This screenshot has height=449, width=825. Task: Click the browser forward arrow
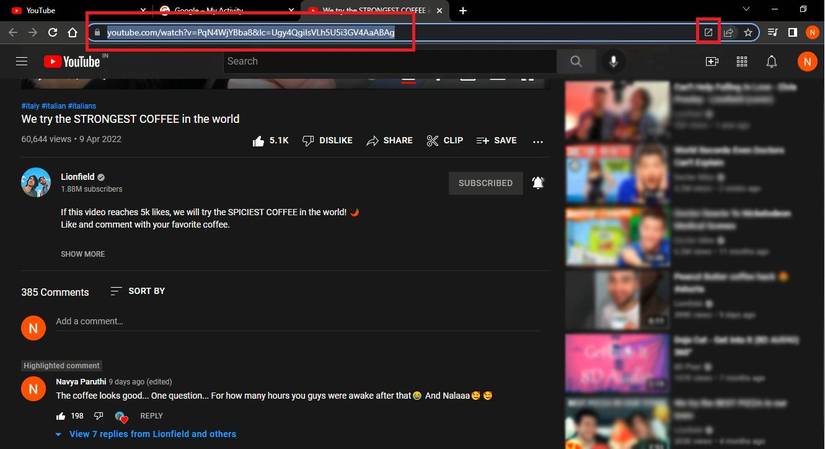33,33
